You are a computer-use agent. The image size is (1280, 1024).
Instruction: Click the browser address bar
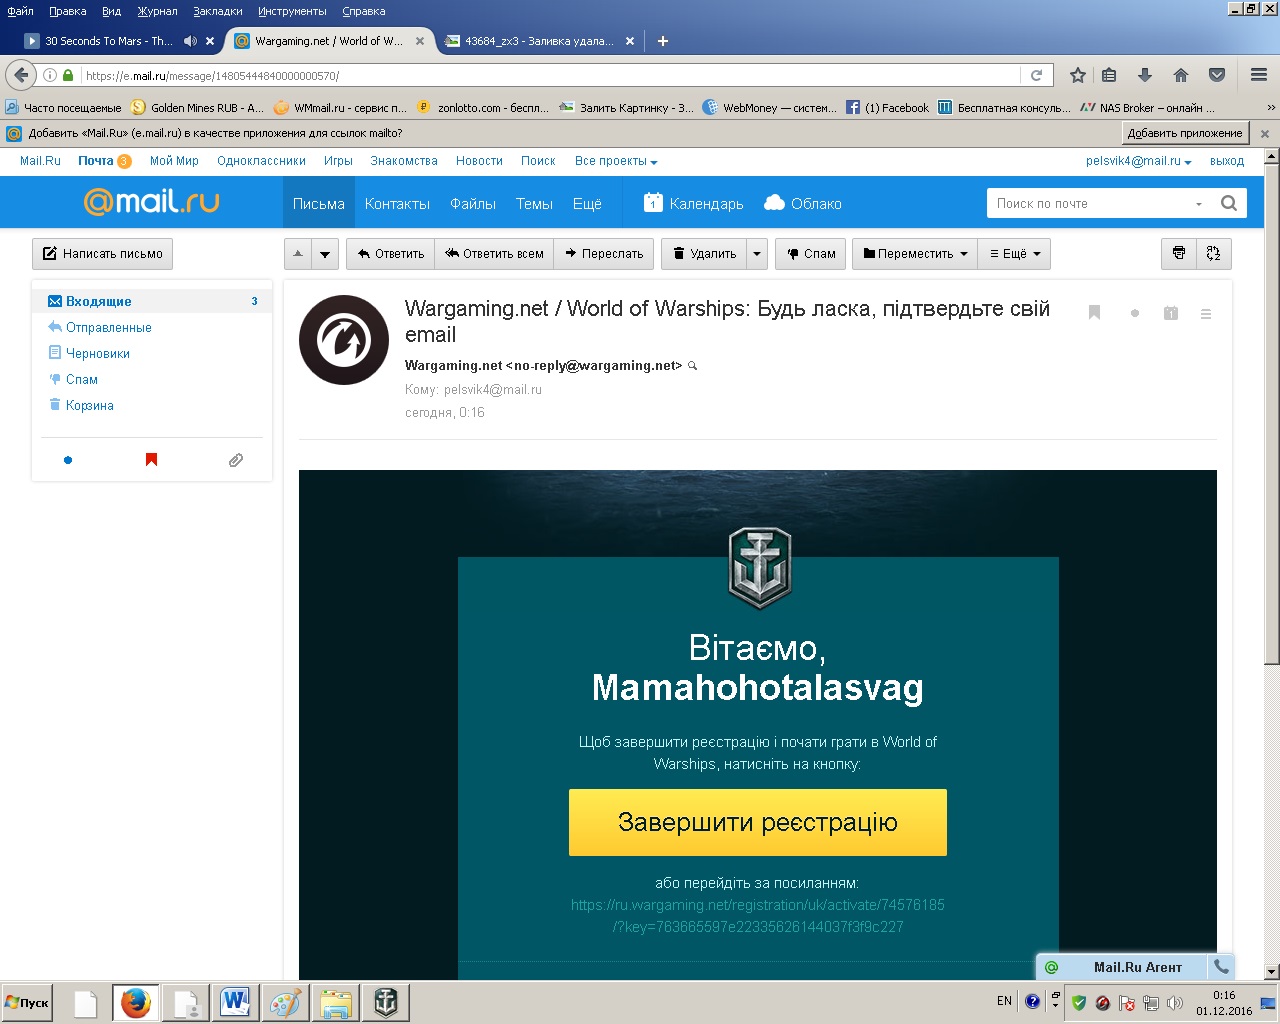(x=550, y=75)
